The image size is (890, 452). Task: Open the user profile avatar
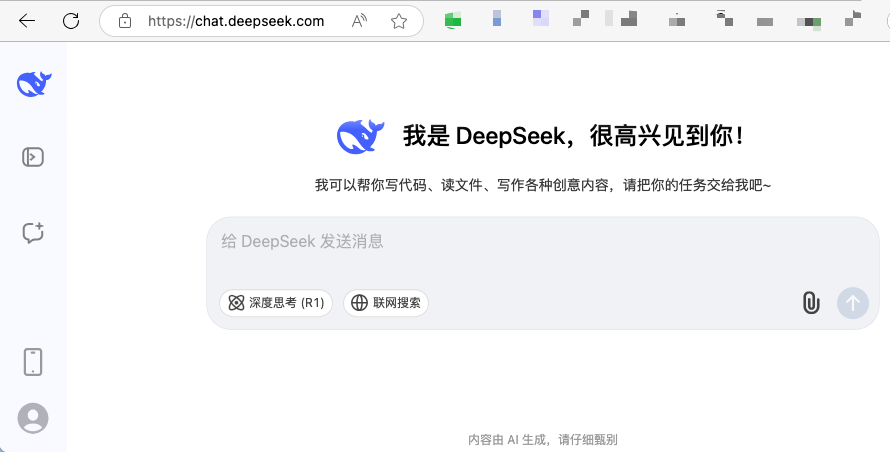tap(33, 418)
